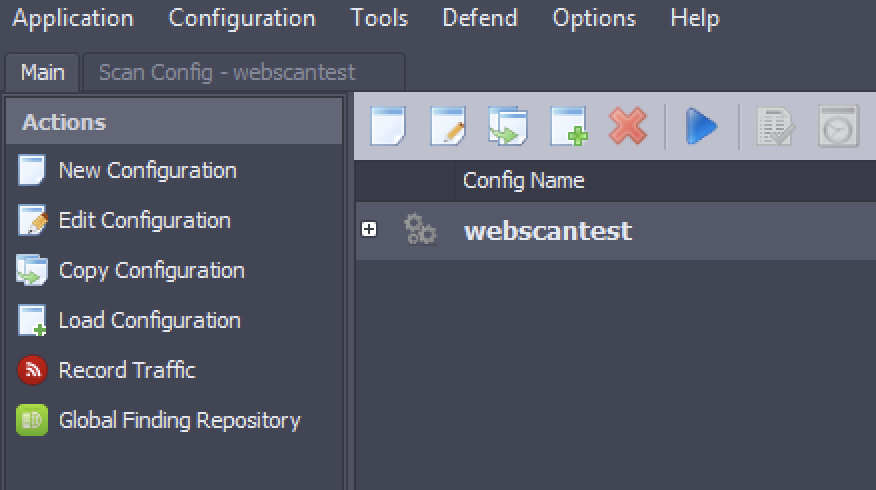Viewport: 876px width, 490px height.
Task: Click Record Traffic in Actions panel
Action: 126,370
